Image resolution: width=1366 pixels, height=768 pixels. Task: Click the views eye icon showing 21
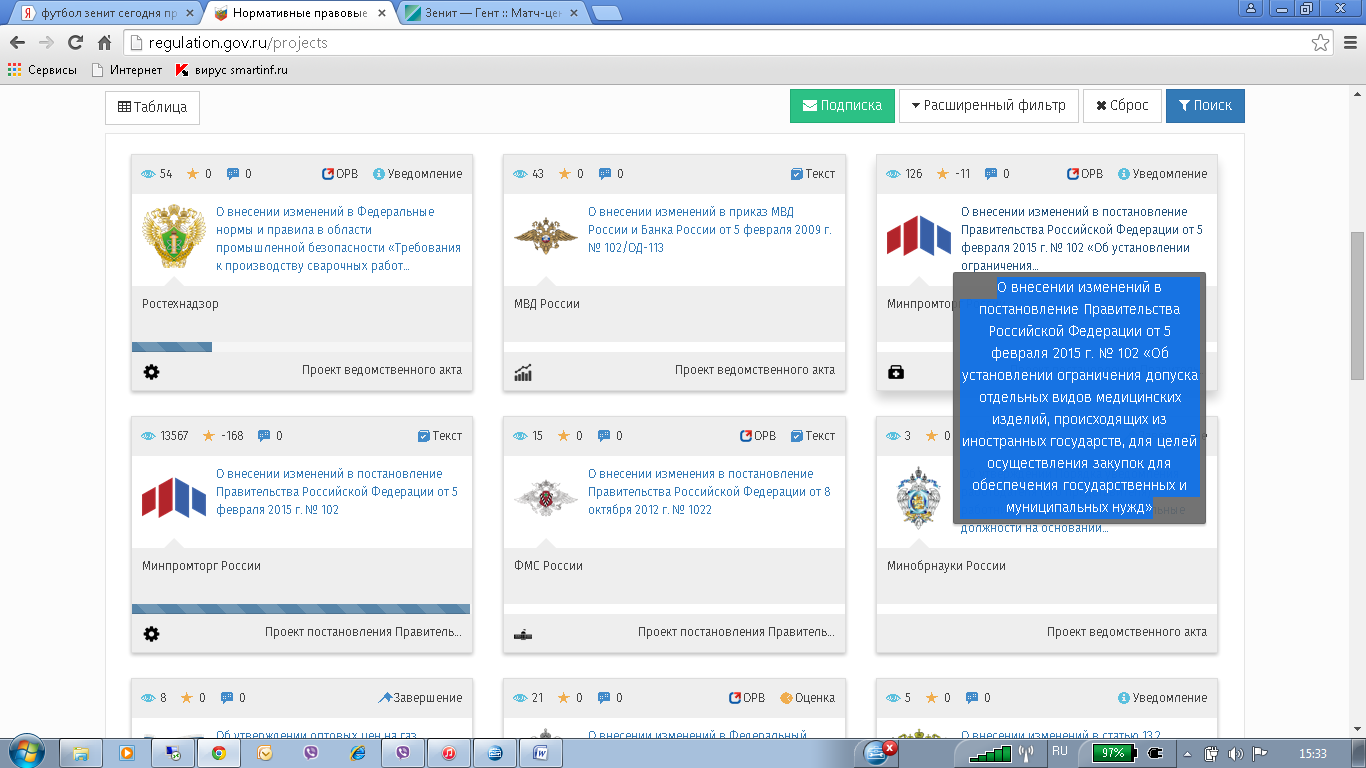tap(520, 698)
